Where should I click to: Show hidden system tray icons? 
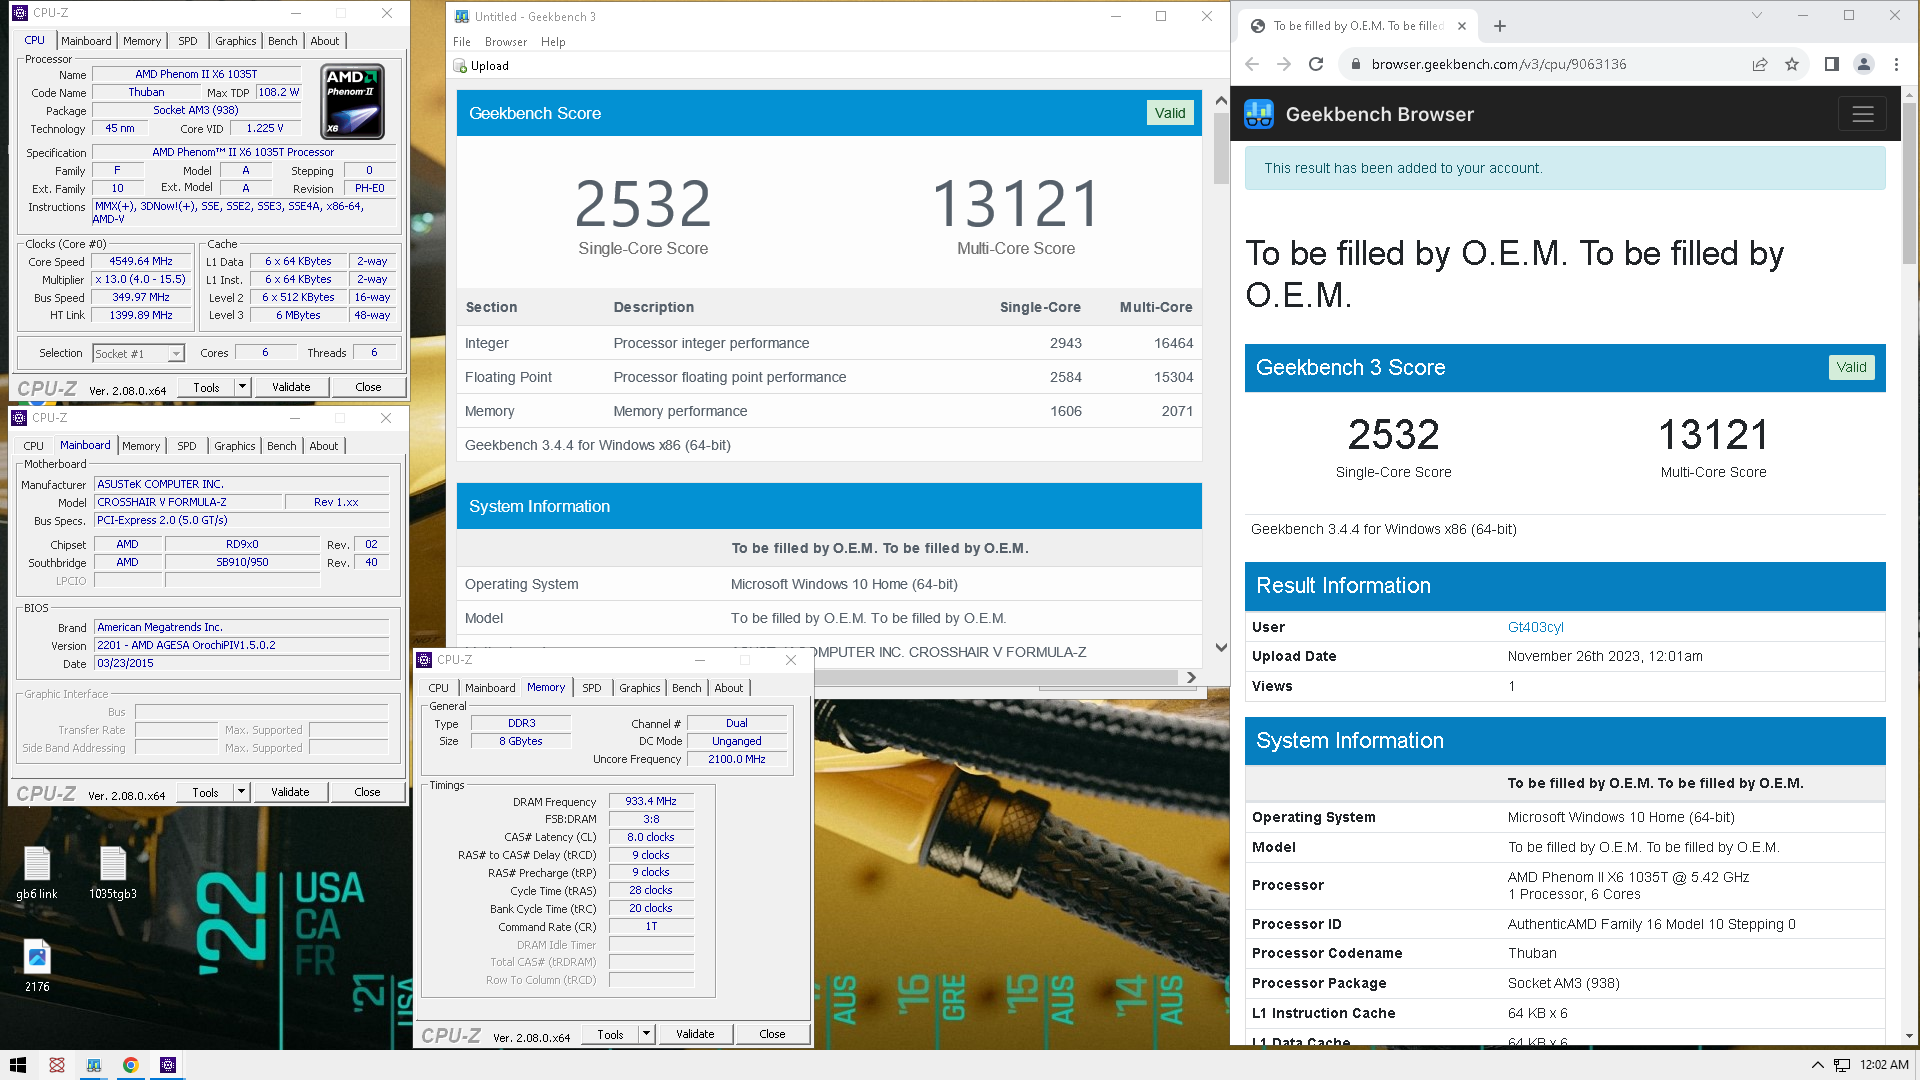click(x=1817, y=1065)
